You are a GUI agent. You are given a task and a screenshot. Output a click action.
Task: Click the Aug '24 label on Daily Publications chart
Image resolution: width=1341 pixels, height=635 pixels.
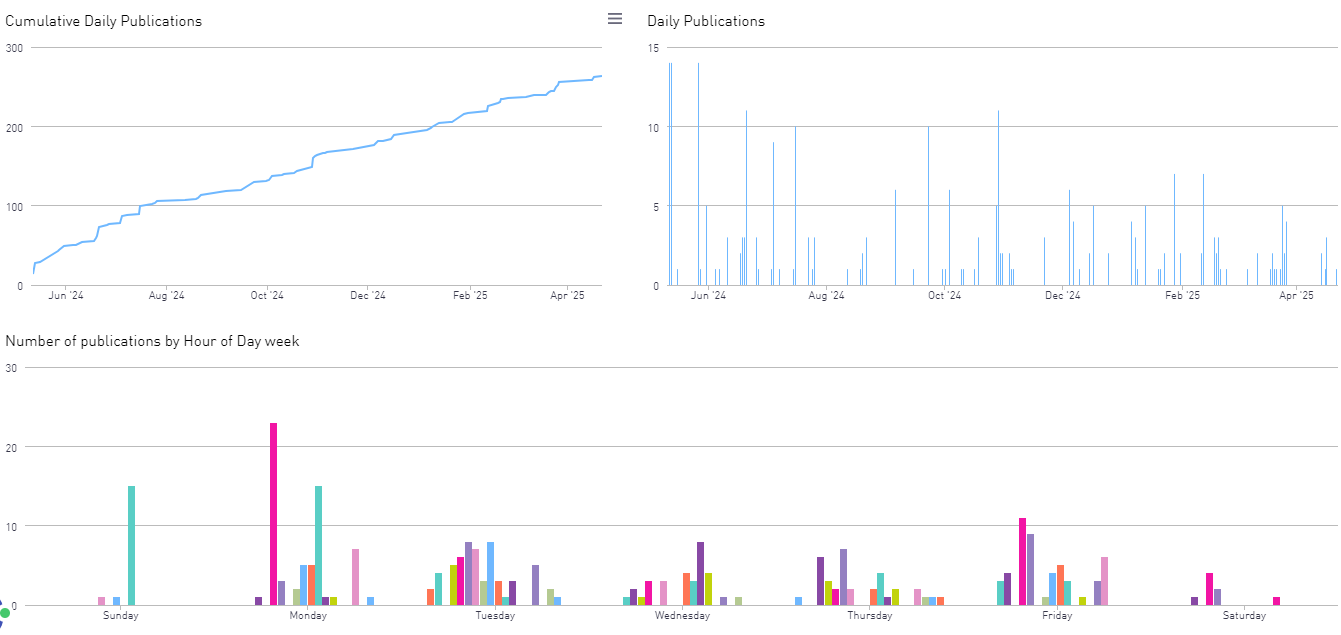826,295
